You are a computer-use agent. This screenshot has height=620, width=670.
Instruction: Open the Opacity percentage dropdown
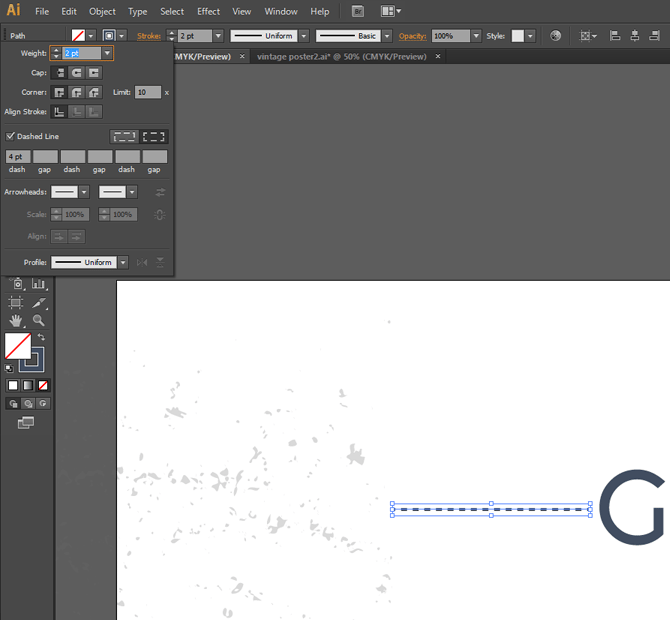(475, 36)
